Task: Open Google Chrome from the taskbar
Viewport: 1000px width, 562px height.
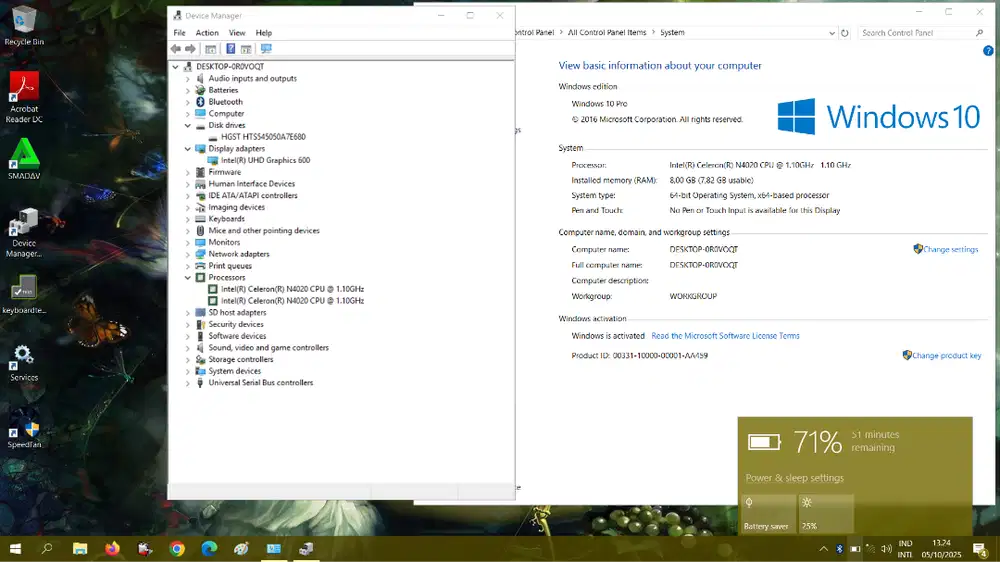Action: coord(177,549)
